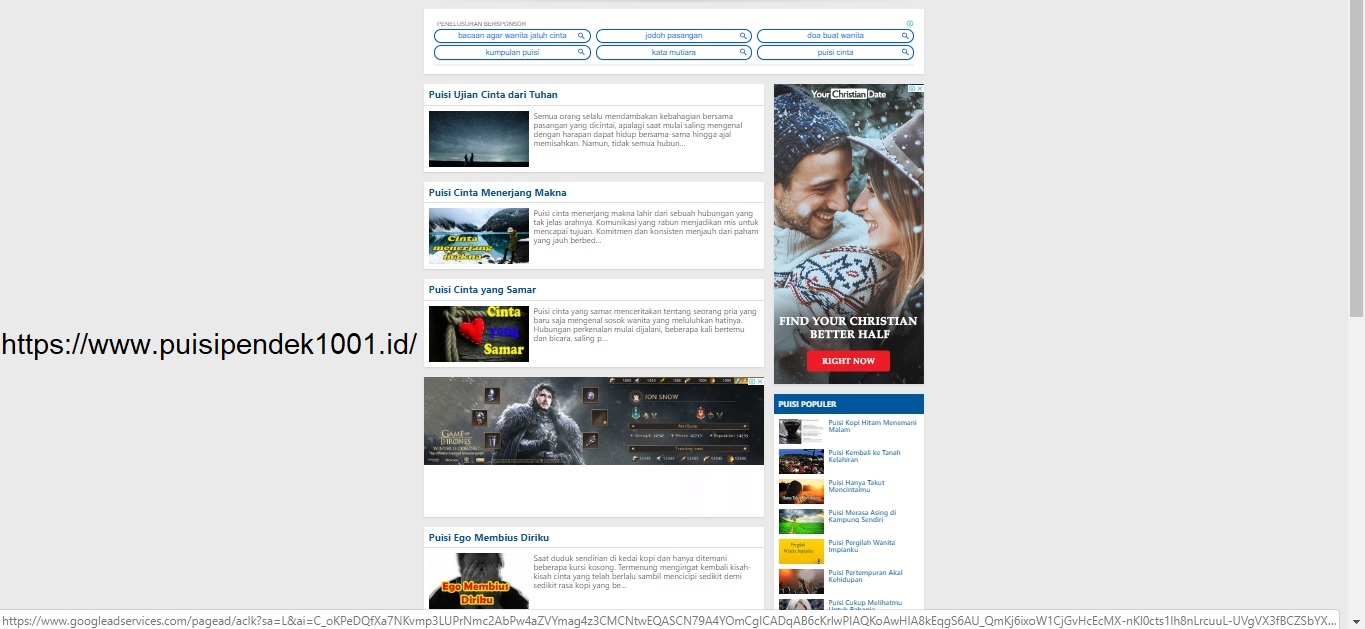Screen dimensions: 1365x629
Task: Click search icon in 'jodoh pasangan' pill
Action: tap(743, 36)
